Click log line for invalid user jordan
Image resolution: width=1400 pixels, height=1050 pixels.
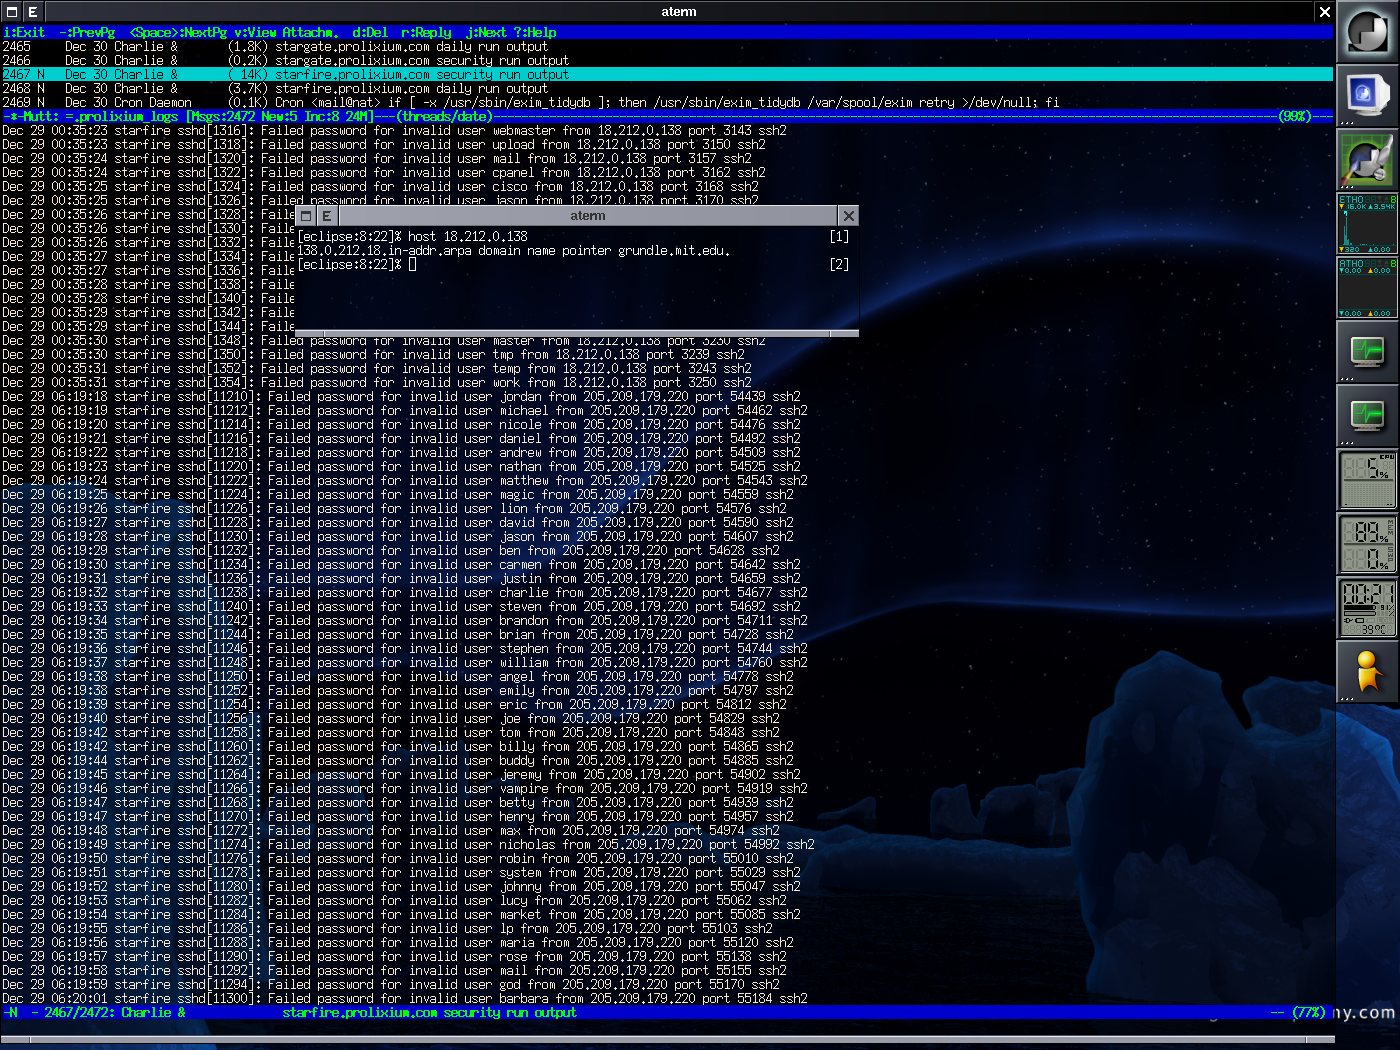tap(401, 396)
